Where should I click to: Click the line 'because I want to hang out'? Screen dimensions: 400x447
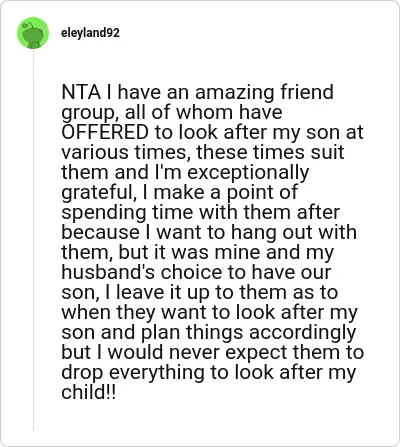click(209, 232)
